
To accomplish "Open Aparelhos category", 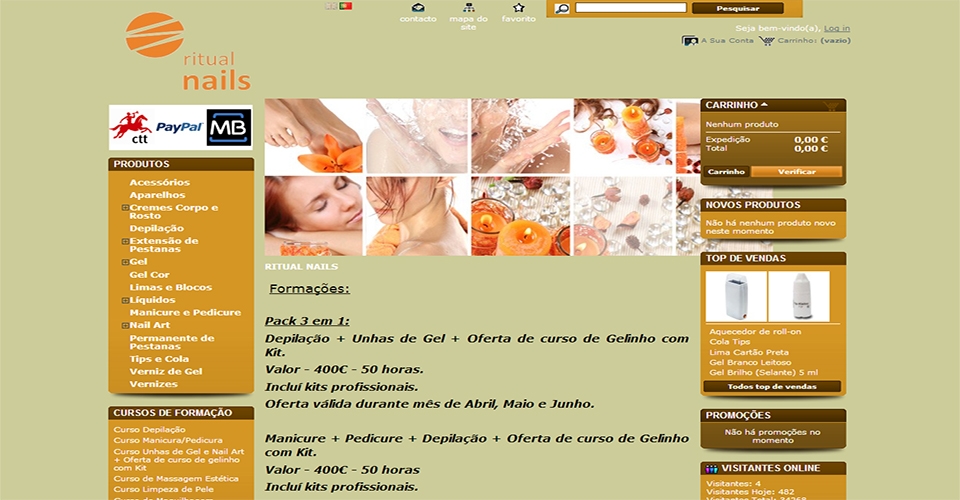I will 157,195.
